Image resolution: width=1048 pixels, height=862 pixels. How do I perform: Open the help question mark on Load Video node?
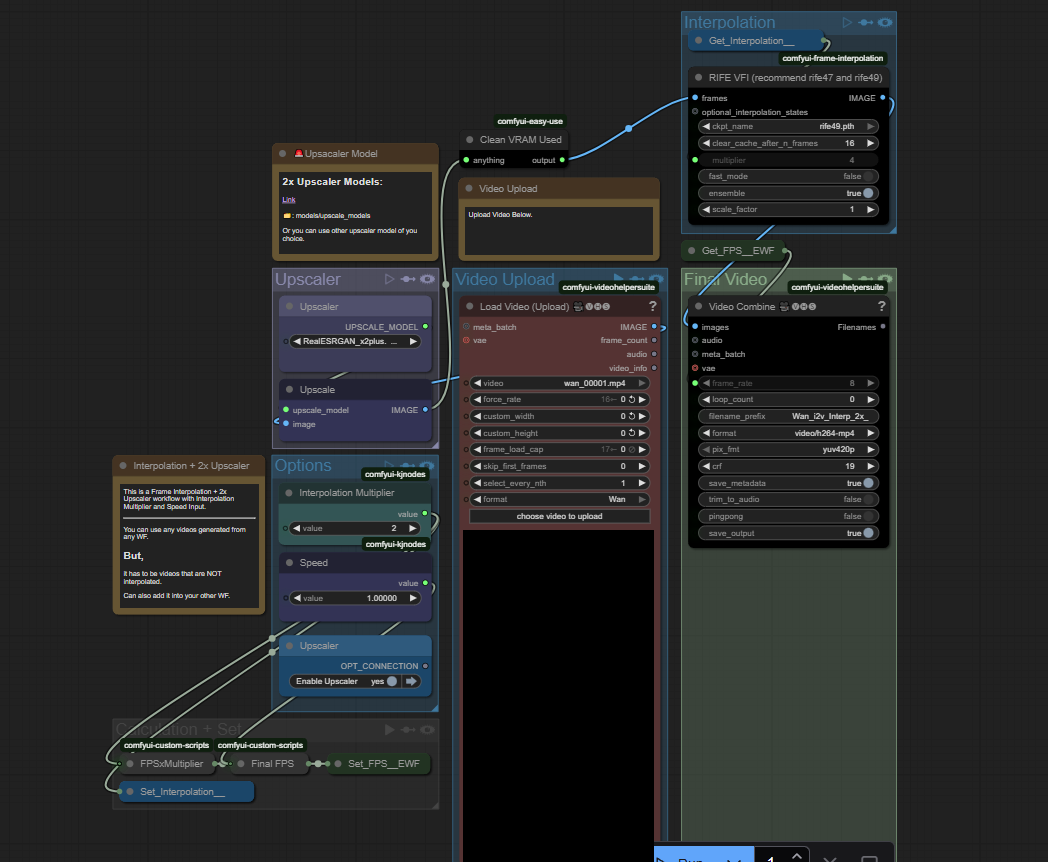652,306
